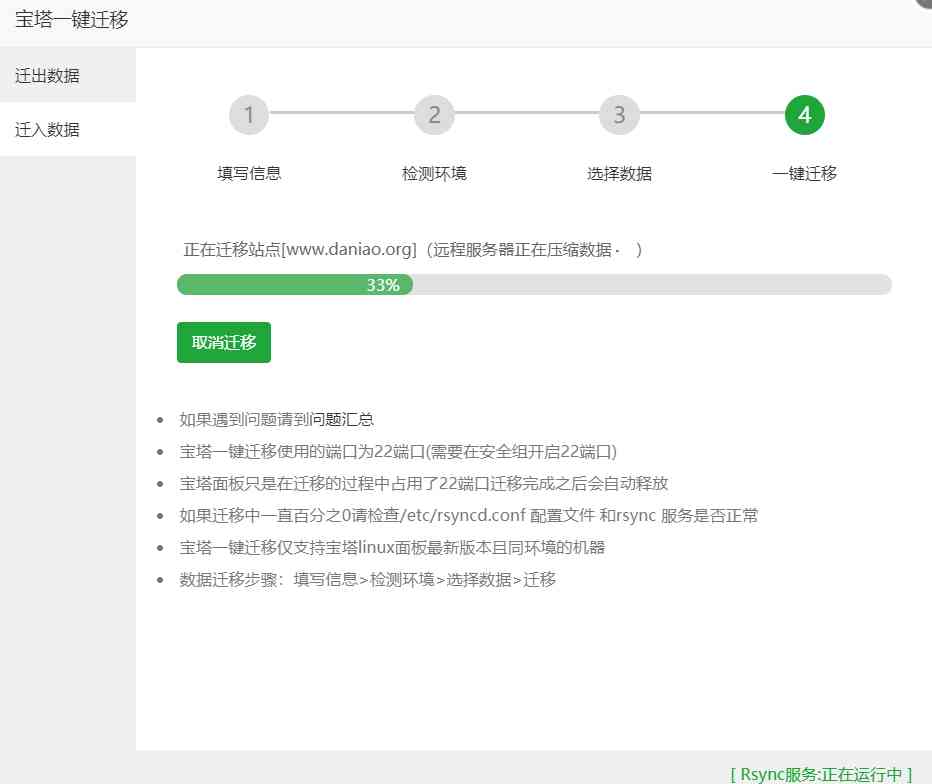This screenshot has height=784, width=932.
Task: Click the 正在迁移站点 www.daniao.org status line
Action: tap(413, 250)
